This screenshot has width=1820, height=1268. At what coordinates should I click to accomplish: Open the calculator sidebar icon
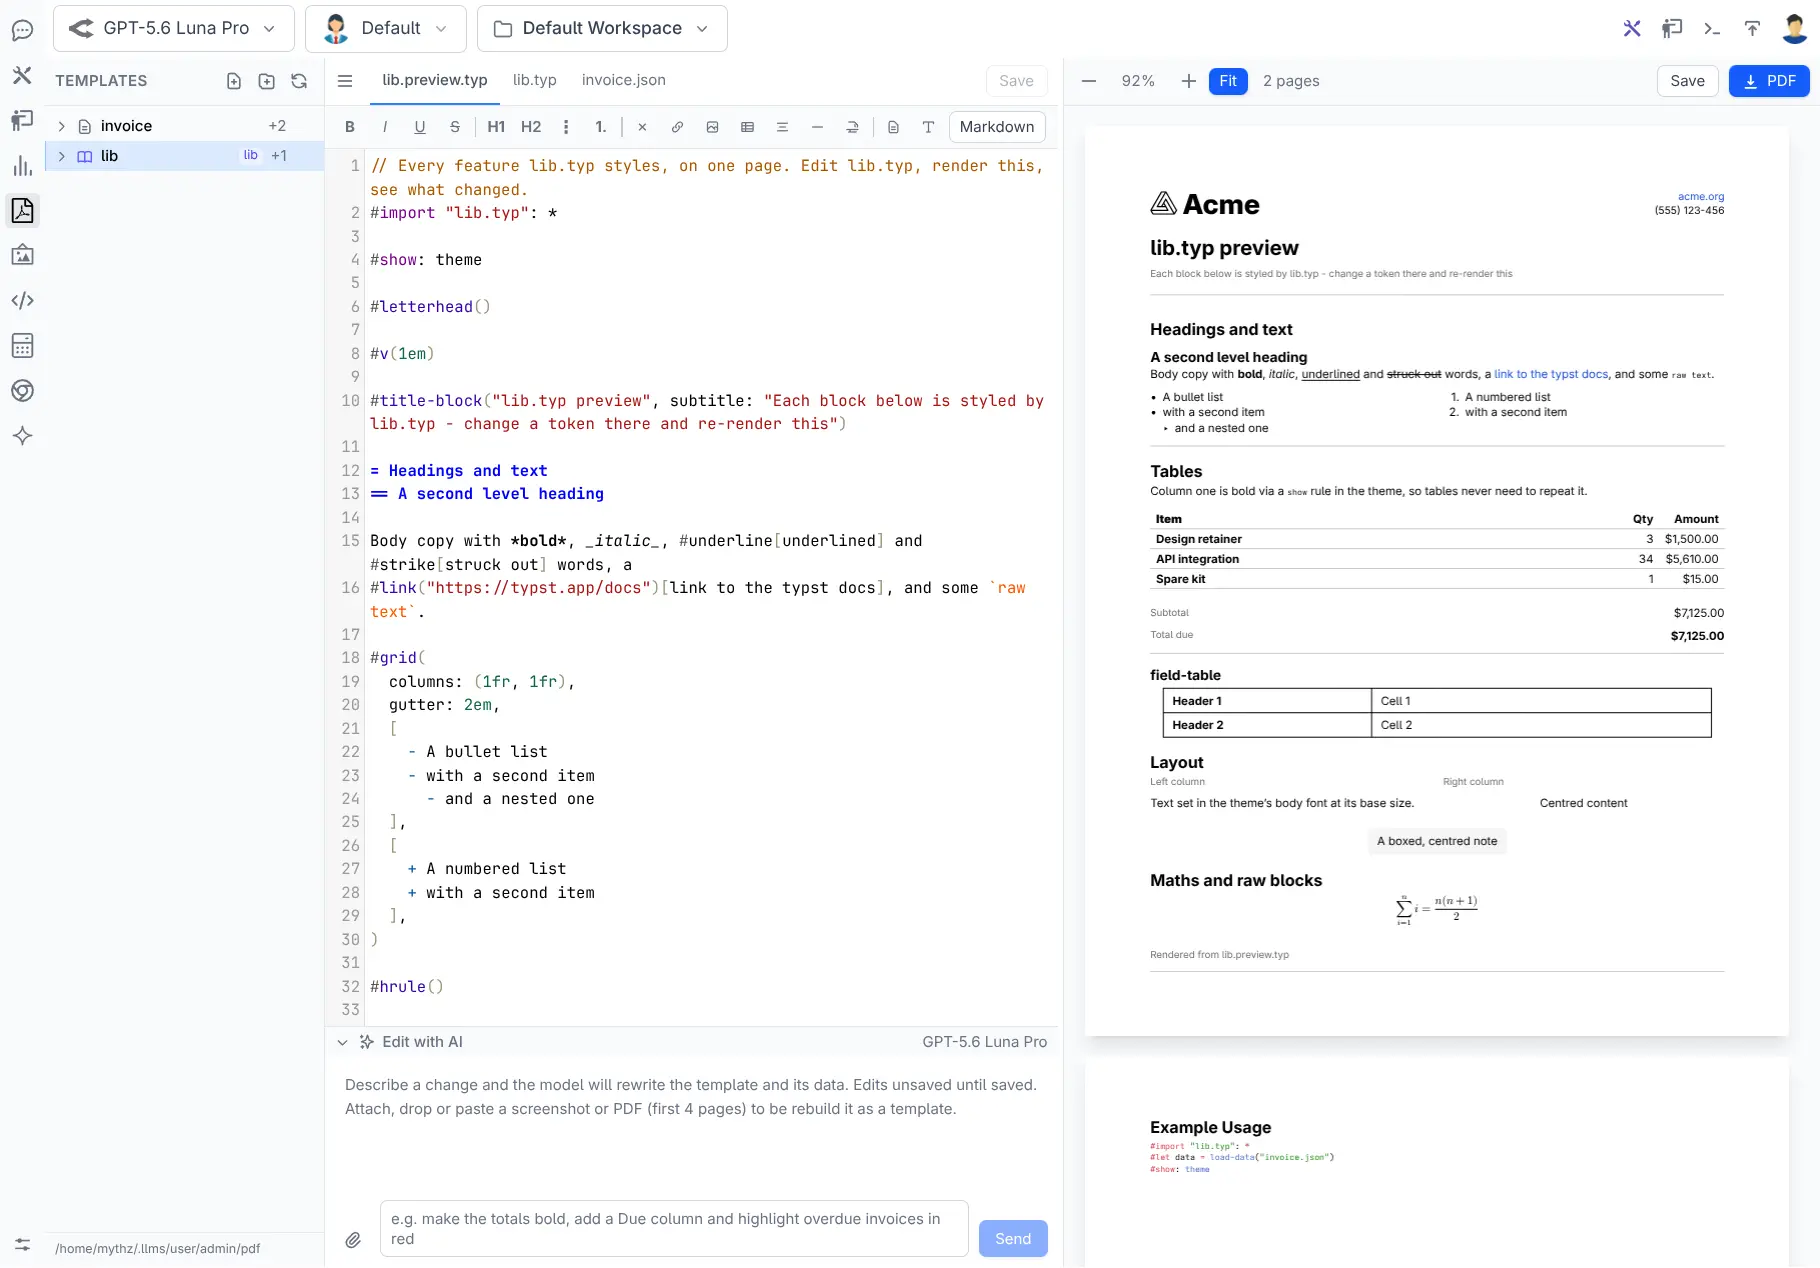(22, 345)
